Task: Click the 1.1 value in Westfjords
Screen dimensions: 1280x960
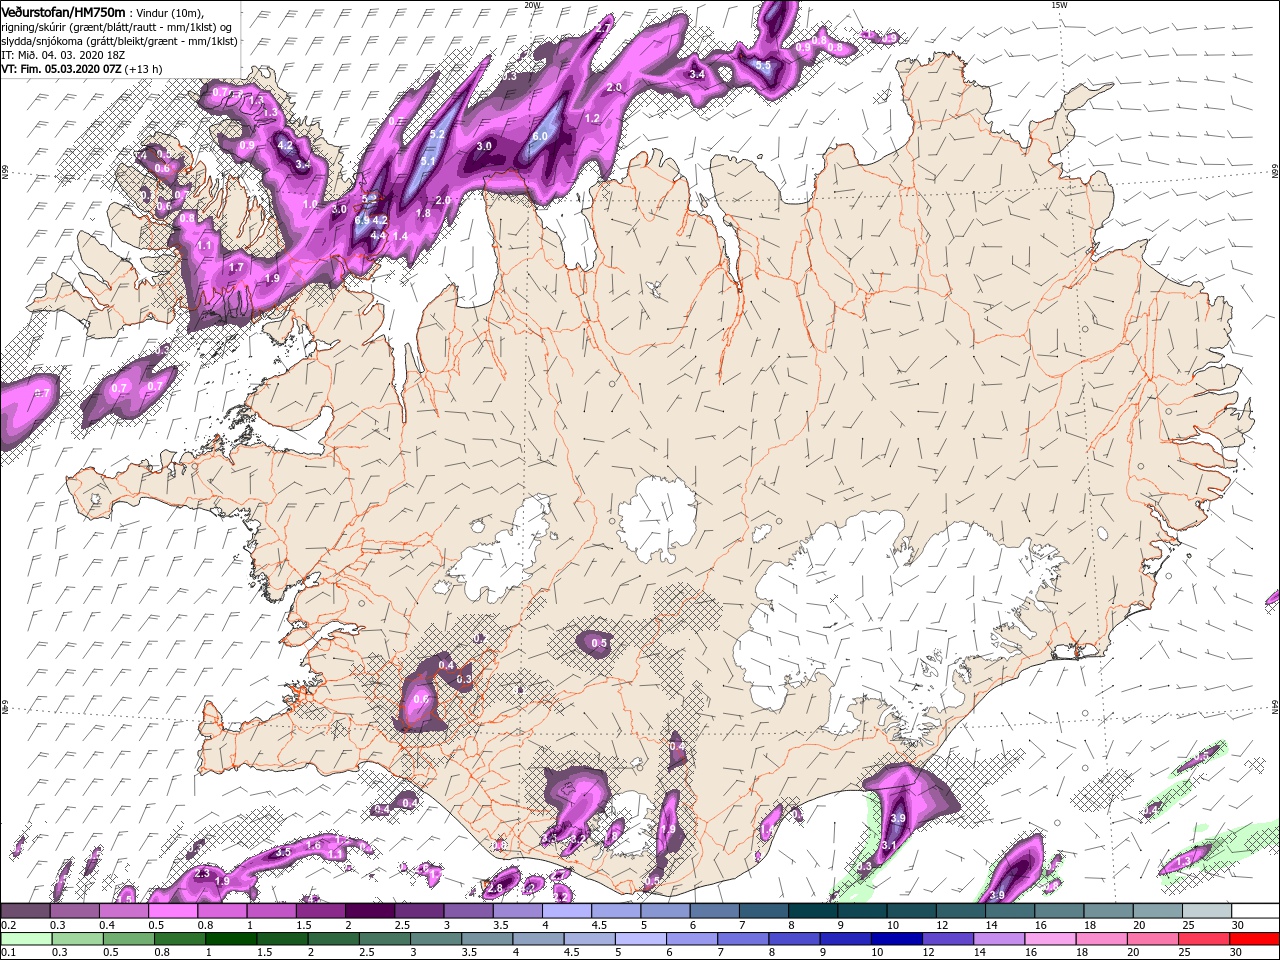Action: [205, 245]
